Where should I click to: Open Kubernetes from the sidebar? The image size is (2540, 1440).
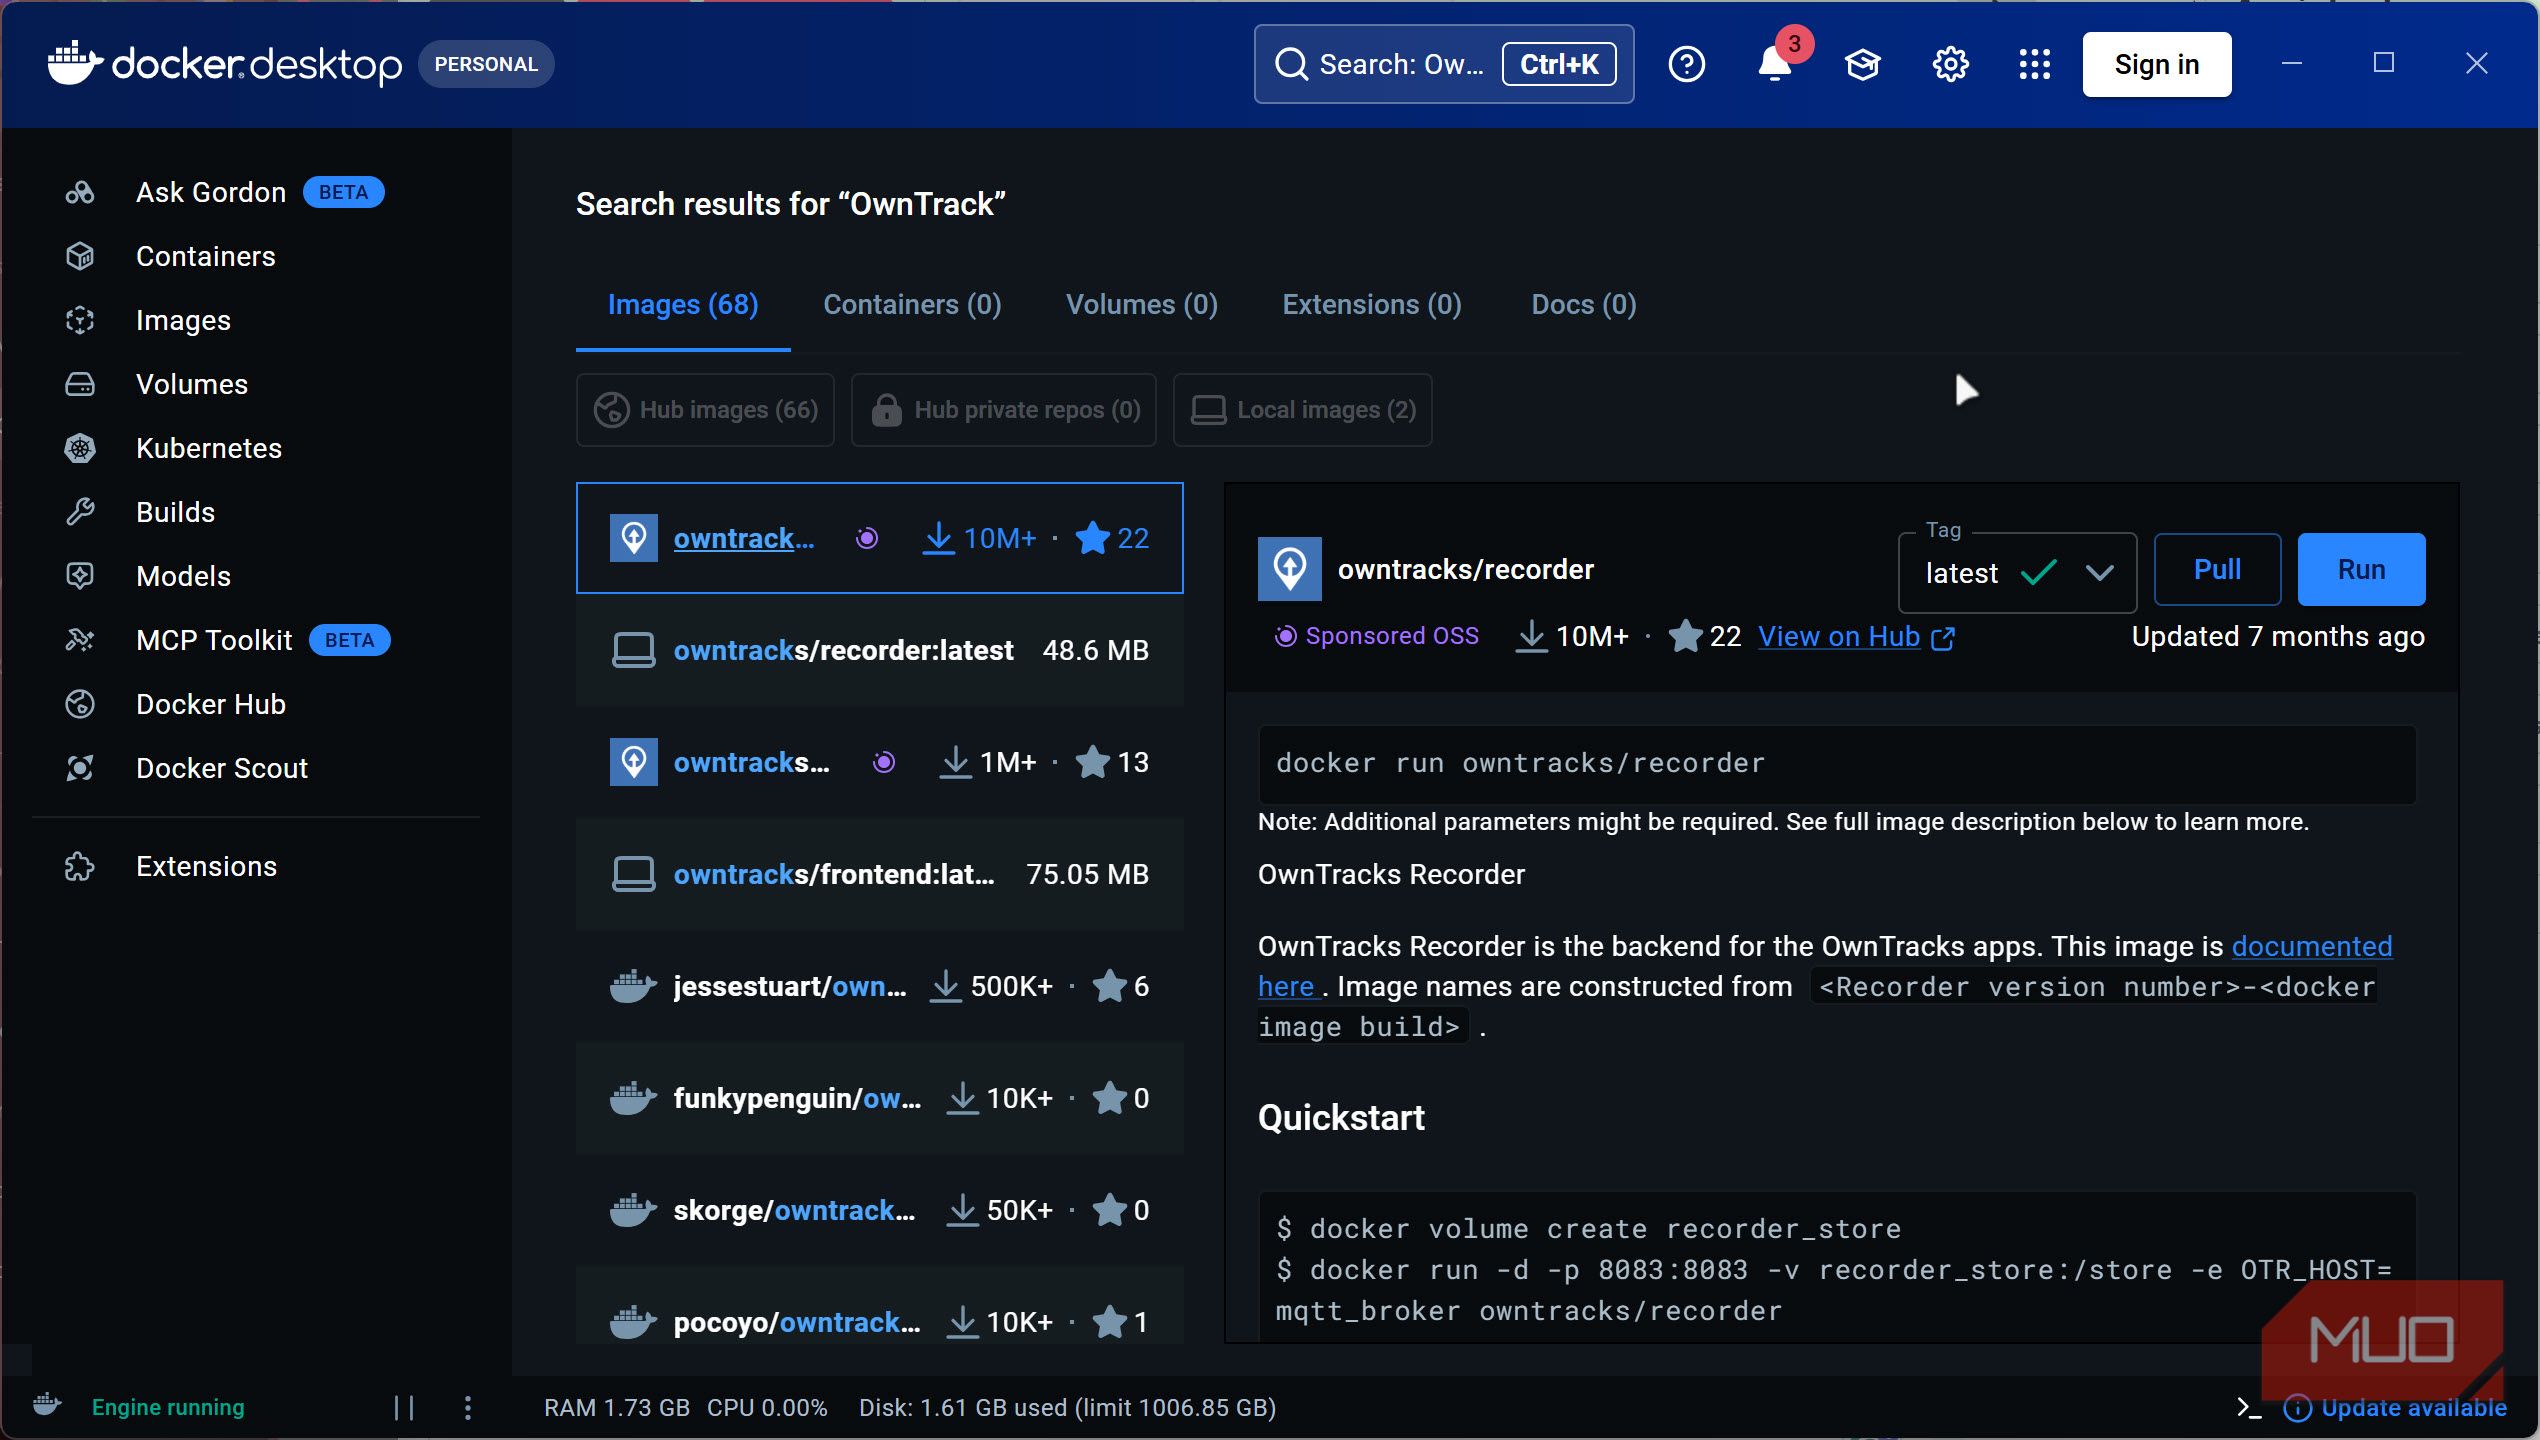click(x=208, y=448)
